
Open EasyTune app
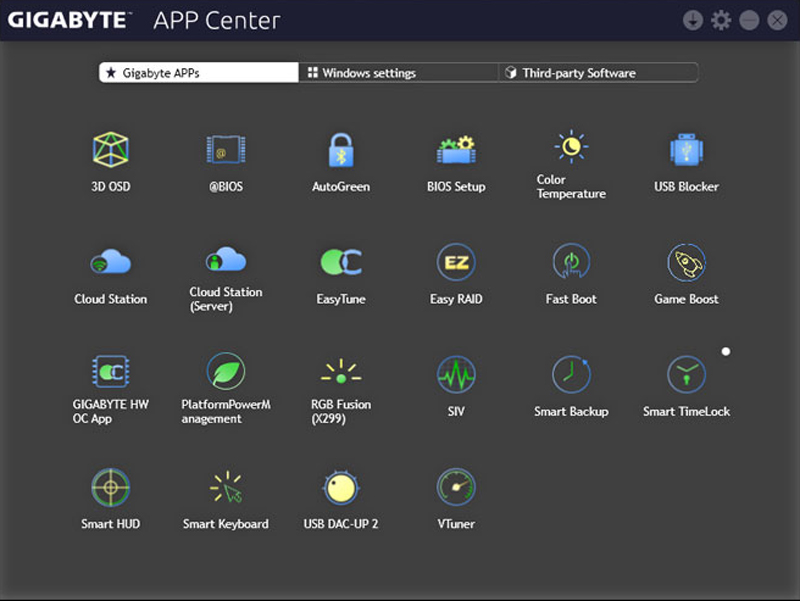[341, 262]
